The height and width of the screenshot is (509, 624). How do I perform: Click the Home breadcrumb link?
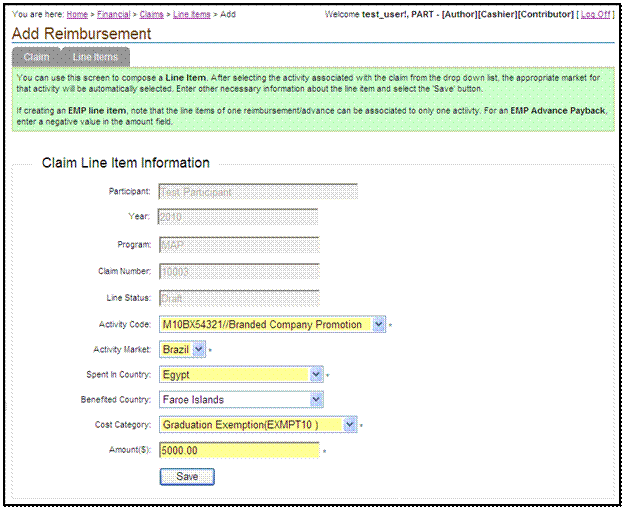77,15
